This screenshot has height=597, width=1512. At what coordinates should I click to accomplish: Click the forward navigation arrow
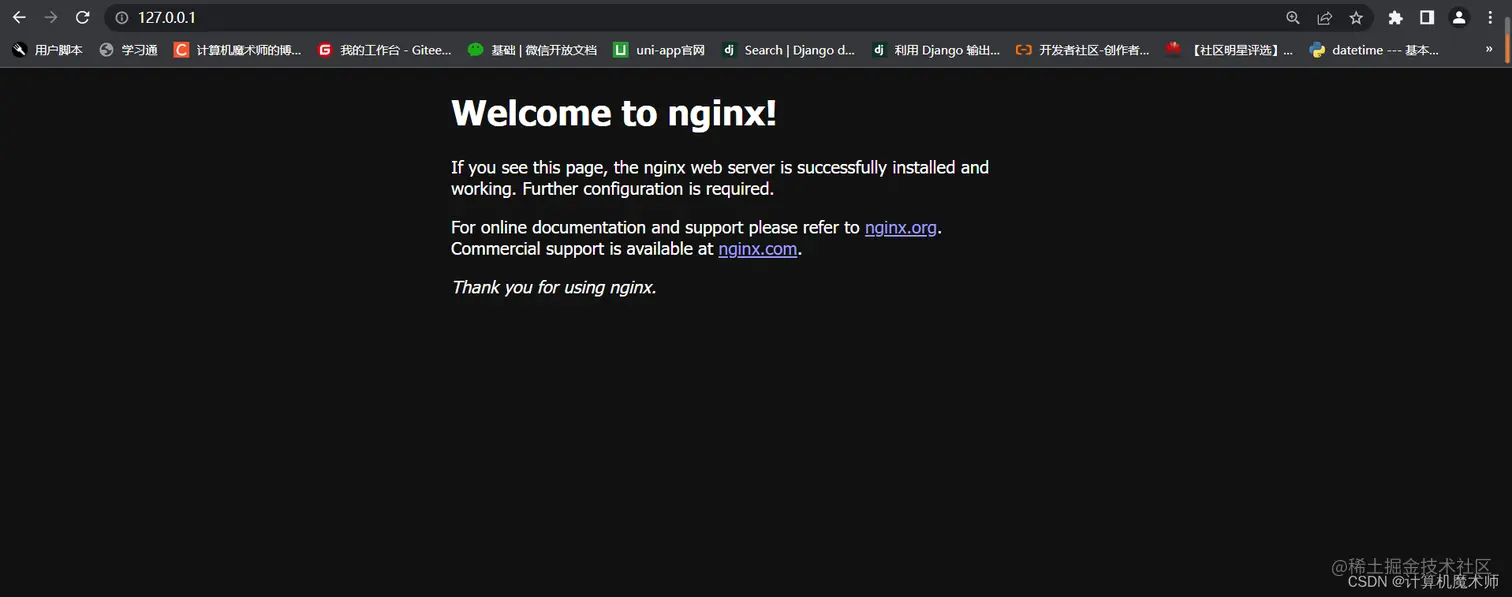[51, 18]
